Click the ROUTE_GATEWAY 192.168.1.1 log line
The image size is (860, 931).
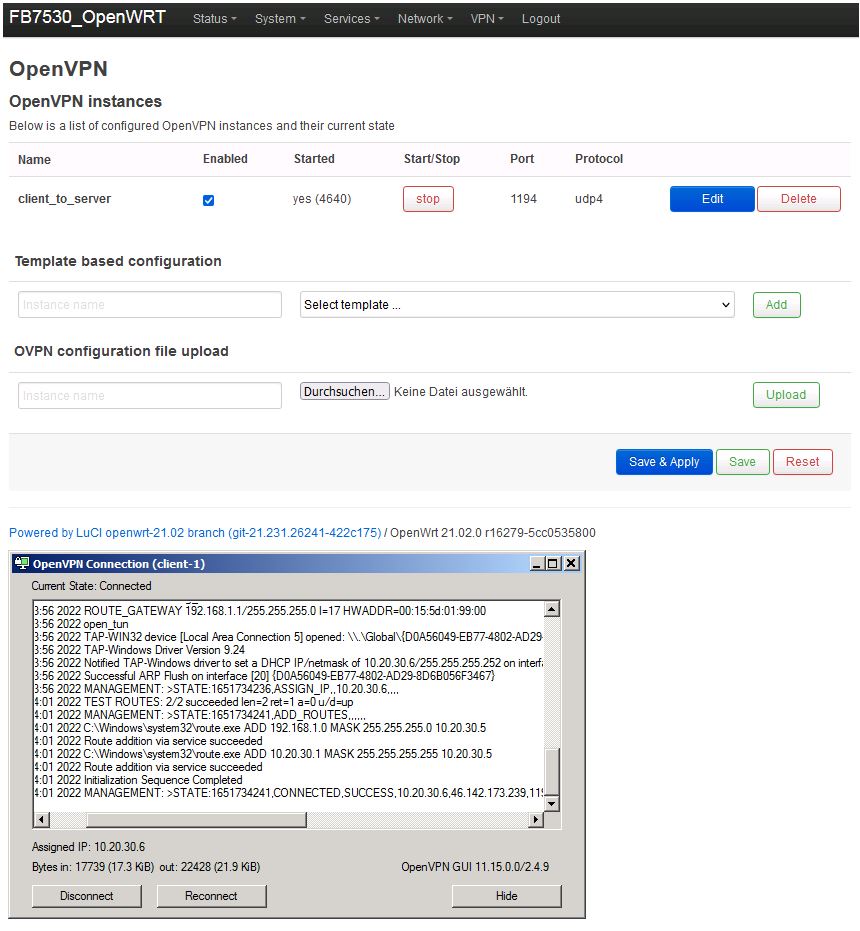point(260,610)
